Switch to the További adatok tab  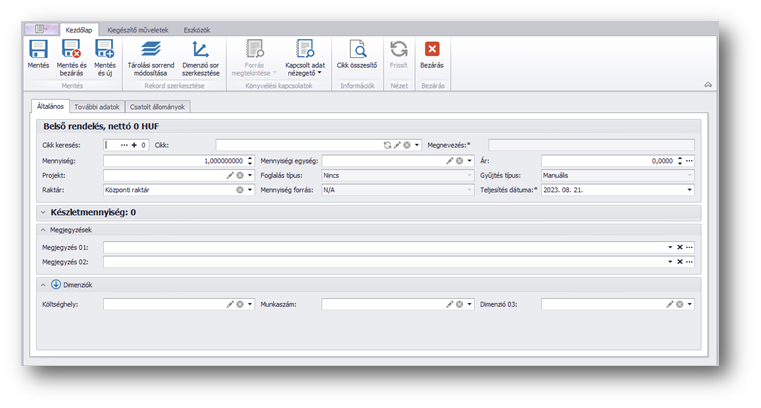tap(96, 106)
